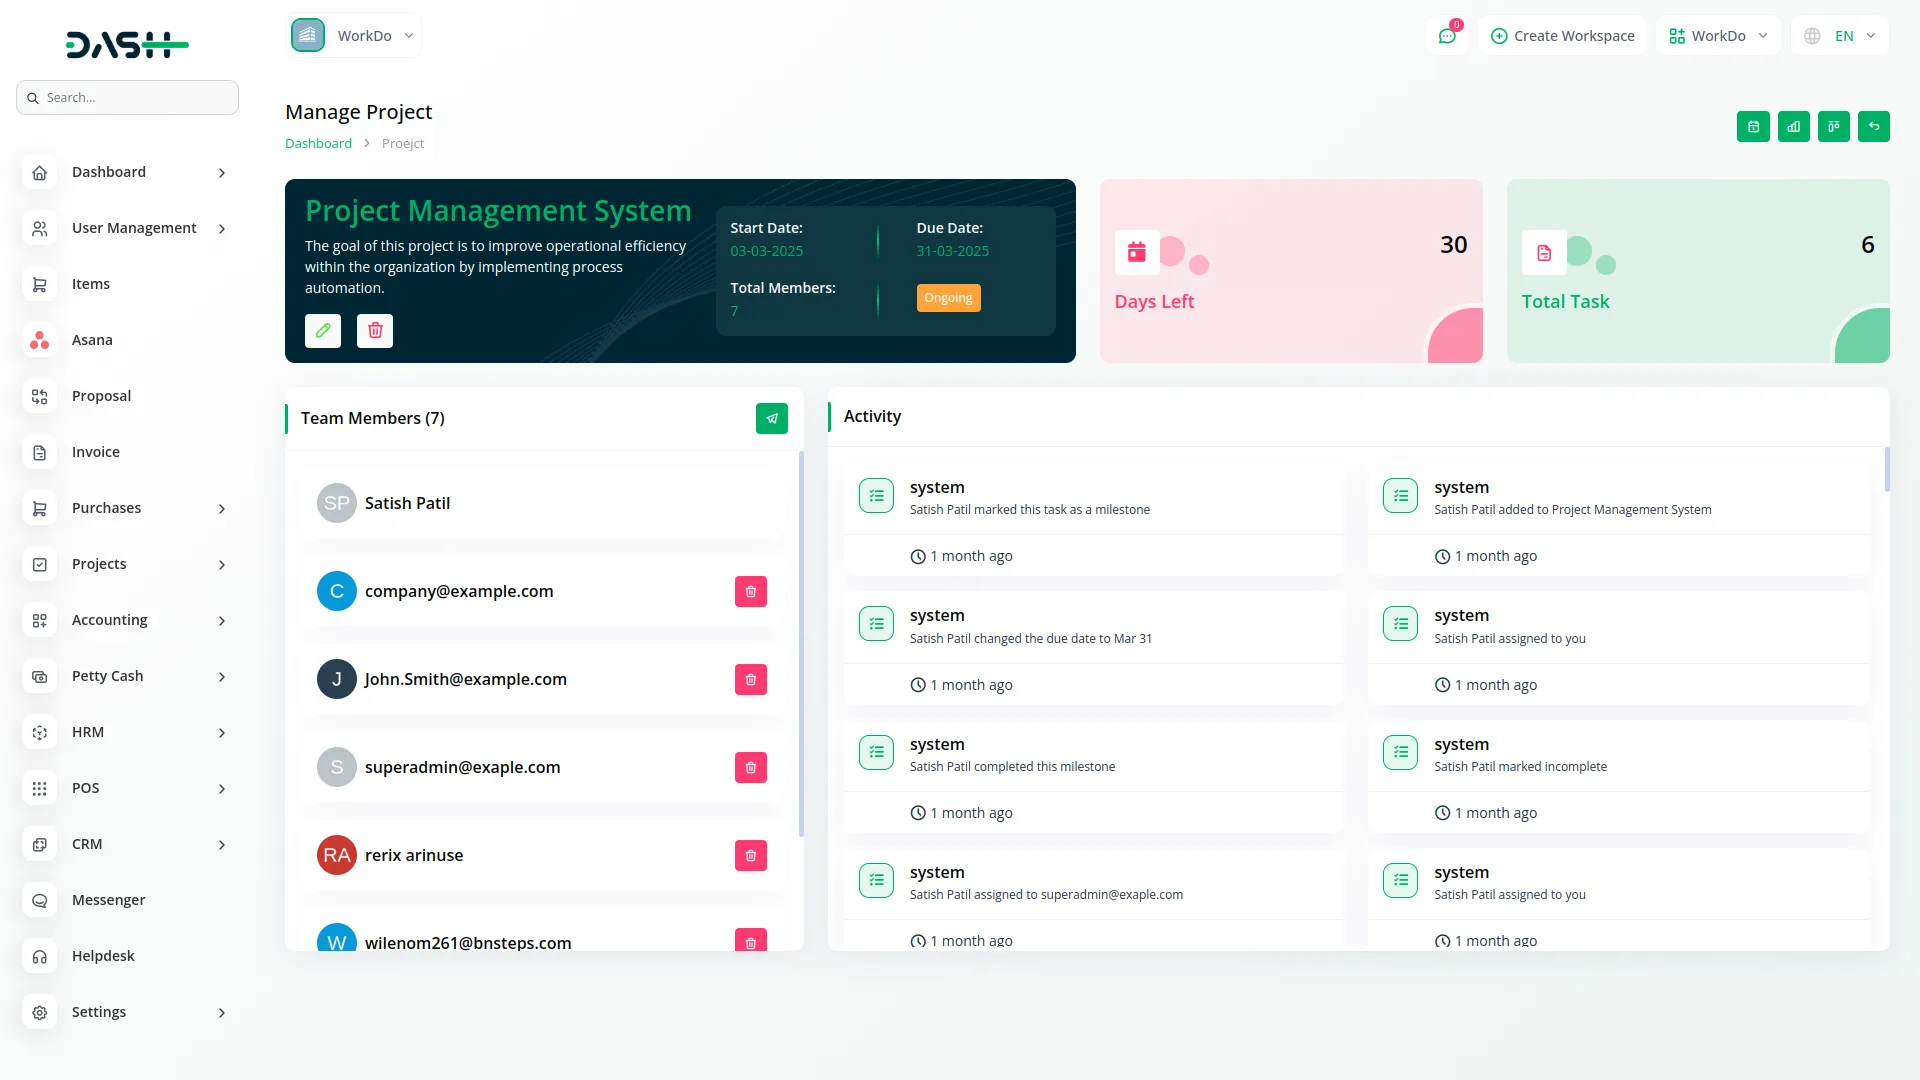Viewport: 1920px width, 1080px height.
Task: Switch to Kanban board view icon
Action: pos(1834,126)
